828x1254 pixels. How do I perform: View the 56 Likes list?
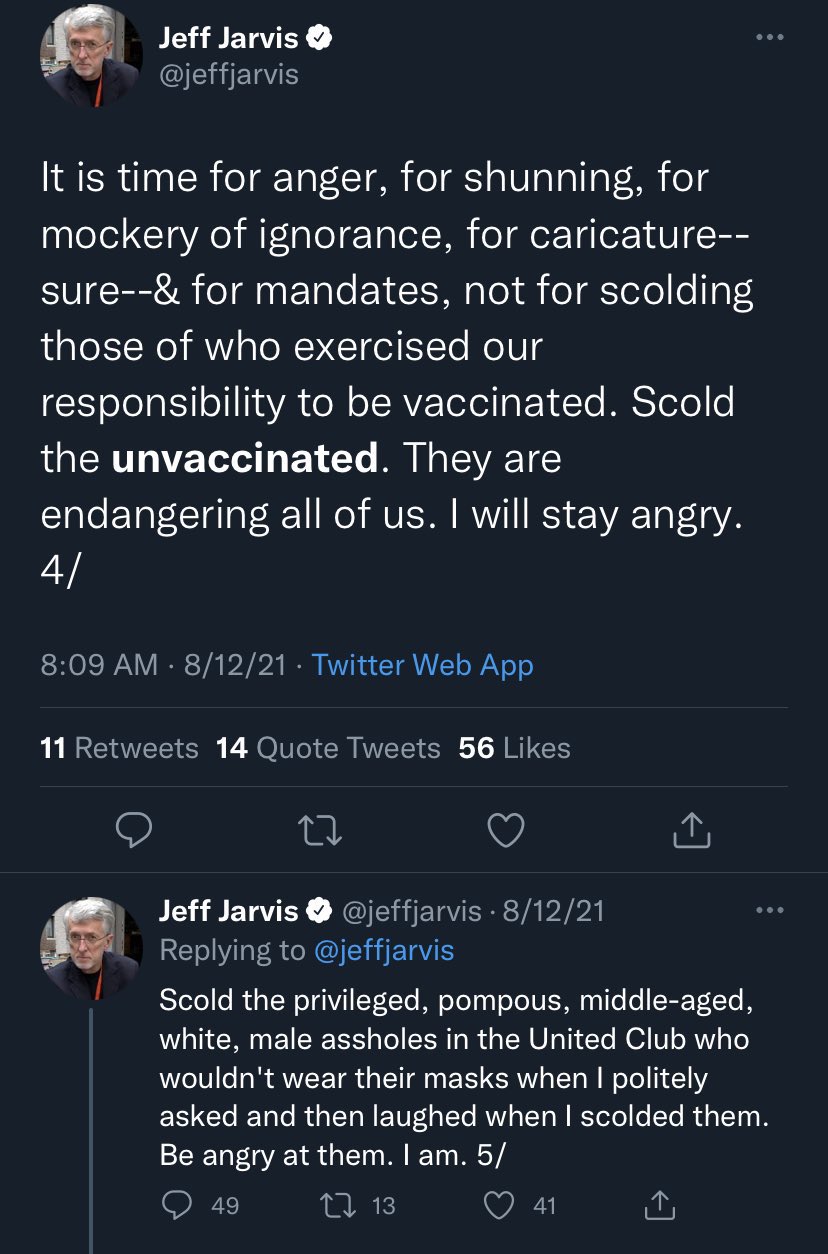coord(514,748)
